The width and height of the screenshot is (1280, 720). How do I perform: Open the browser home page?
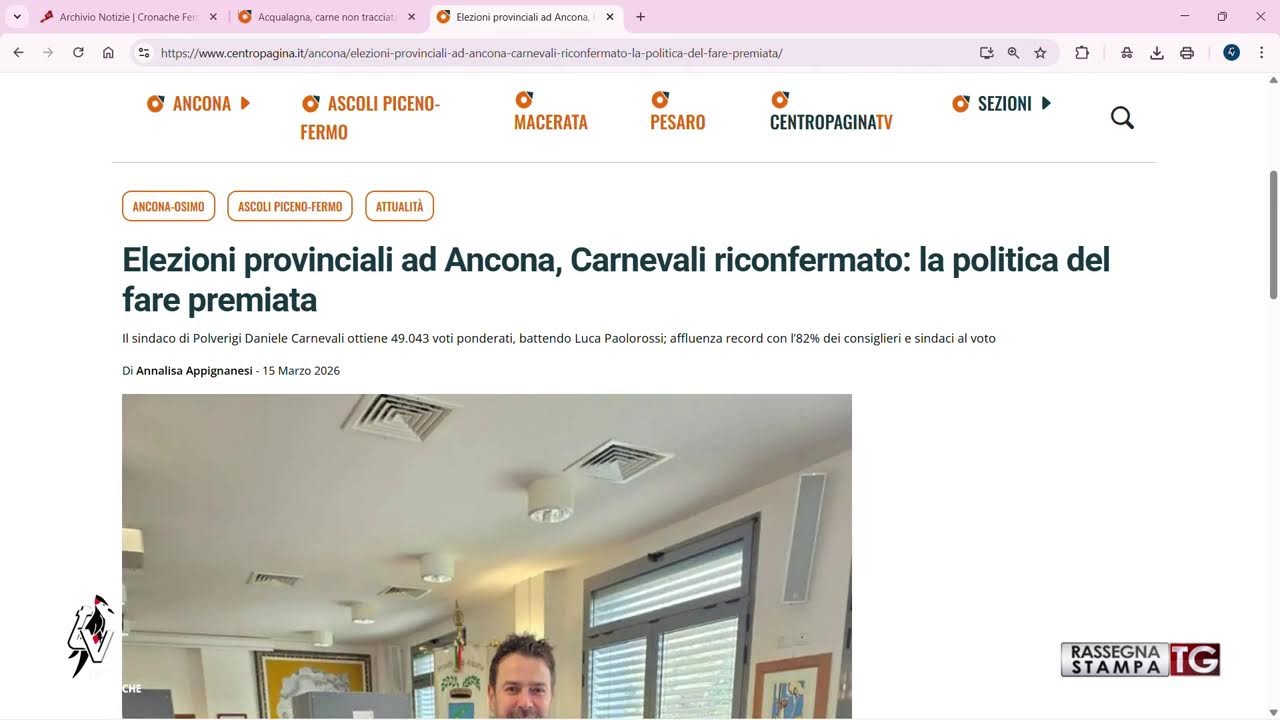[x=108, y=53]
